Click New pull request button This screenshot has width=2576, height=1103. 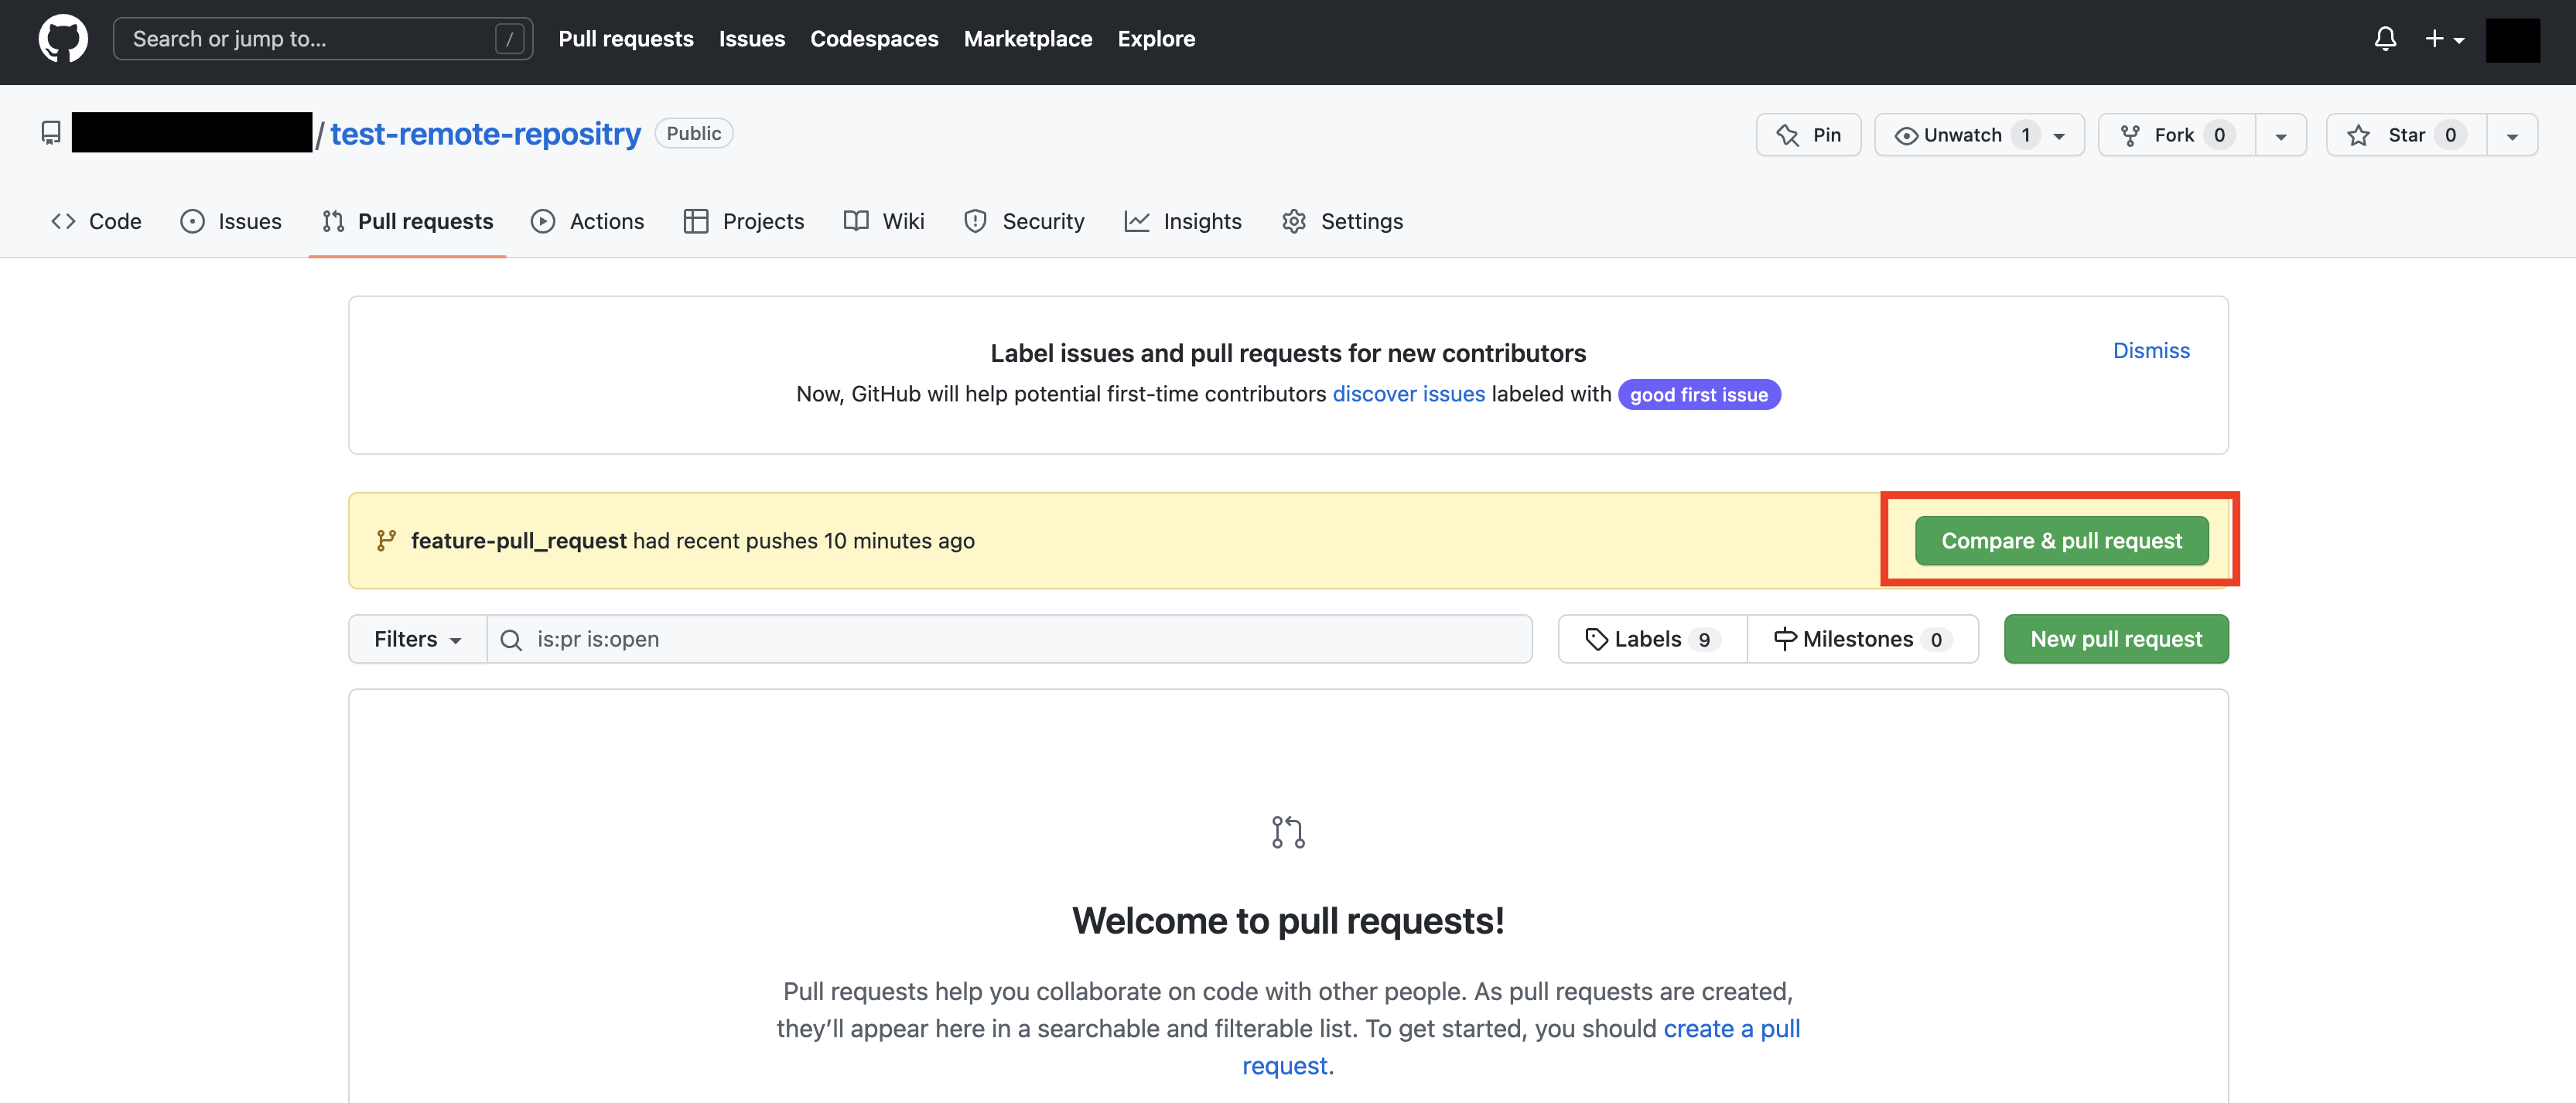click(x=2116, y=639)
